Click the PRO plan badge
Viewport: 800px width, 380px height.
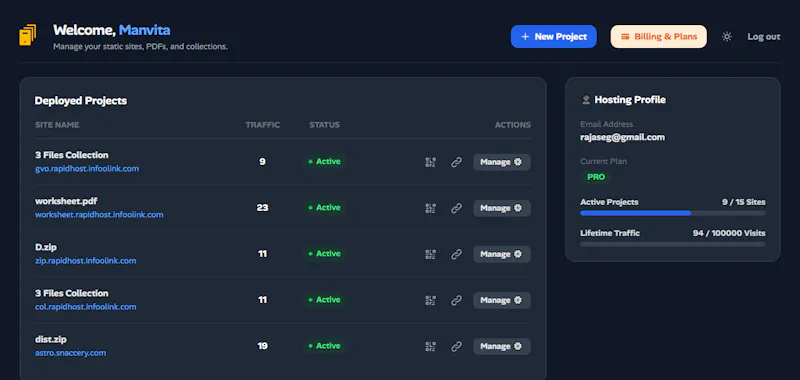[596, 177]
